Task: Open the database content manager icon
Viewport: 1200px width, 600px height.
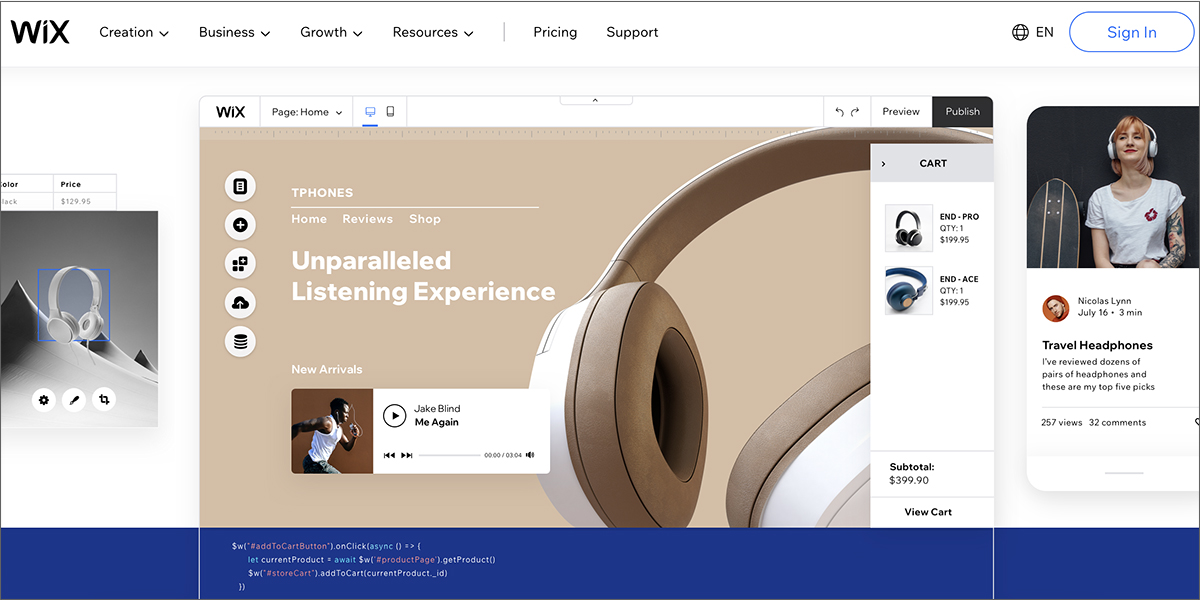Action: coord(240,341)
